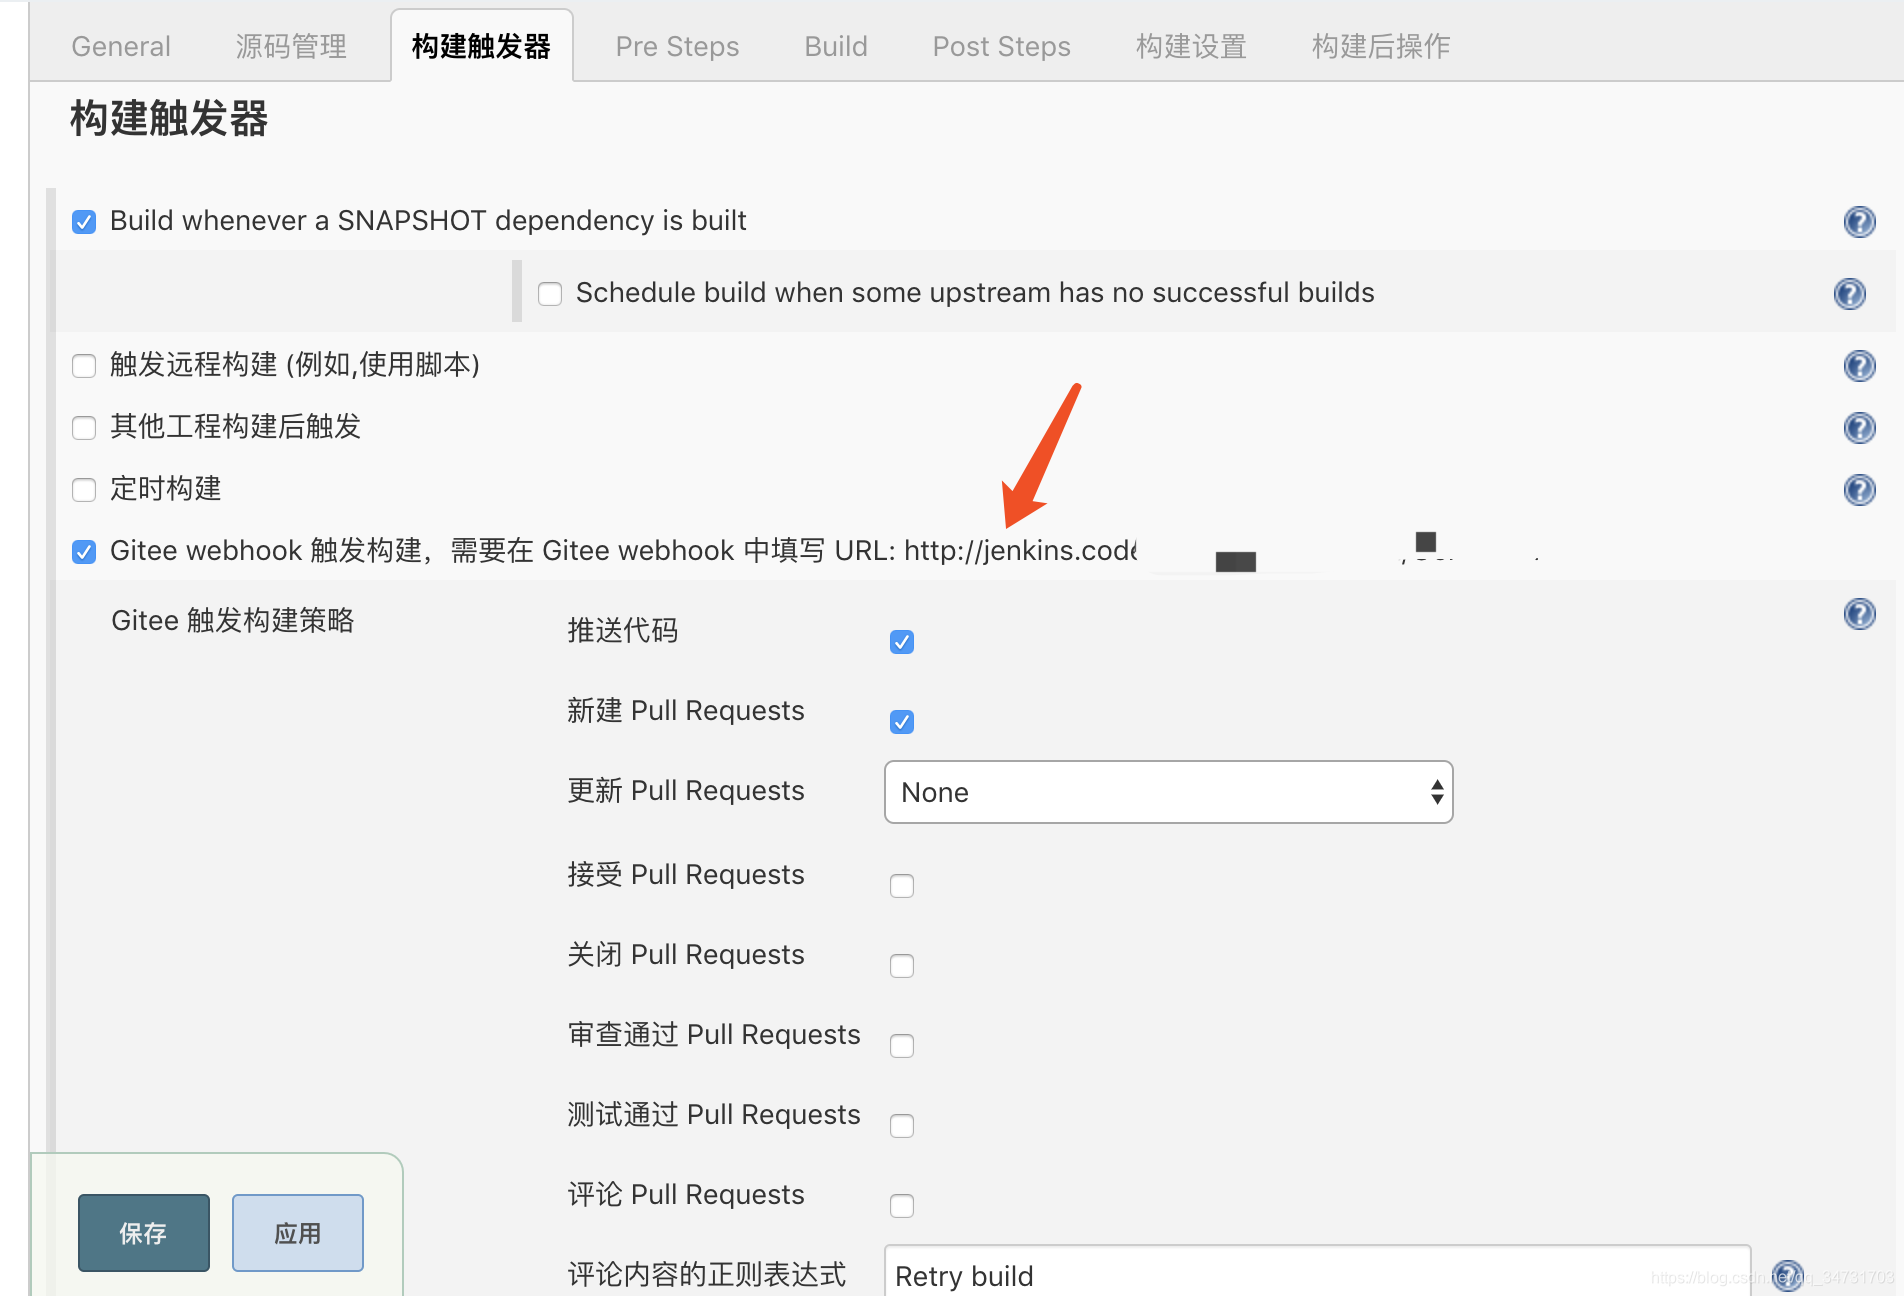1904x1296 pixels.
Task: Click the 评论内容的正则表达式 label
Action: (x=706, y=1275)
